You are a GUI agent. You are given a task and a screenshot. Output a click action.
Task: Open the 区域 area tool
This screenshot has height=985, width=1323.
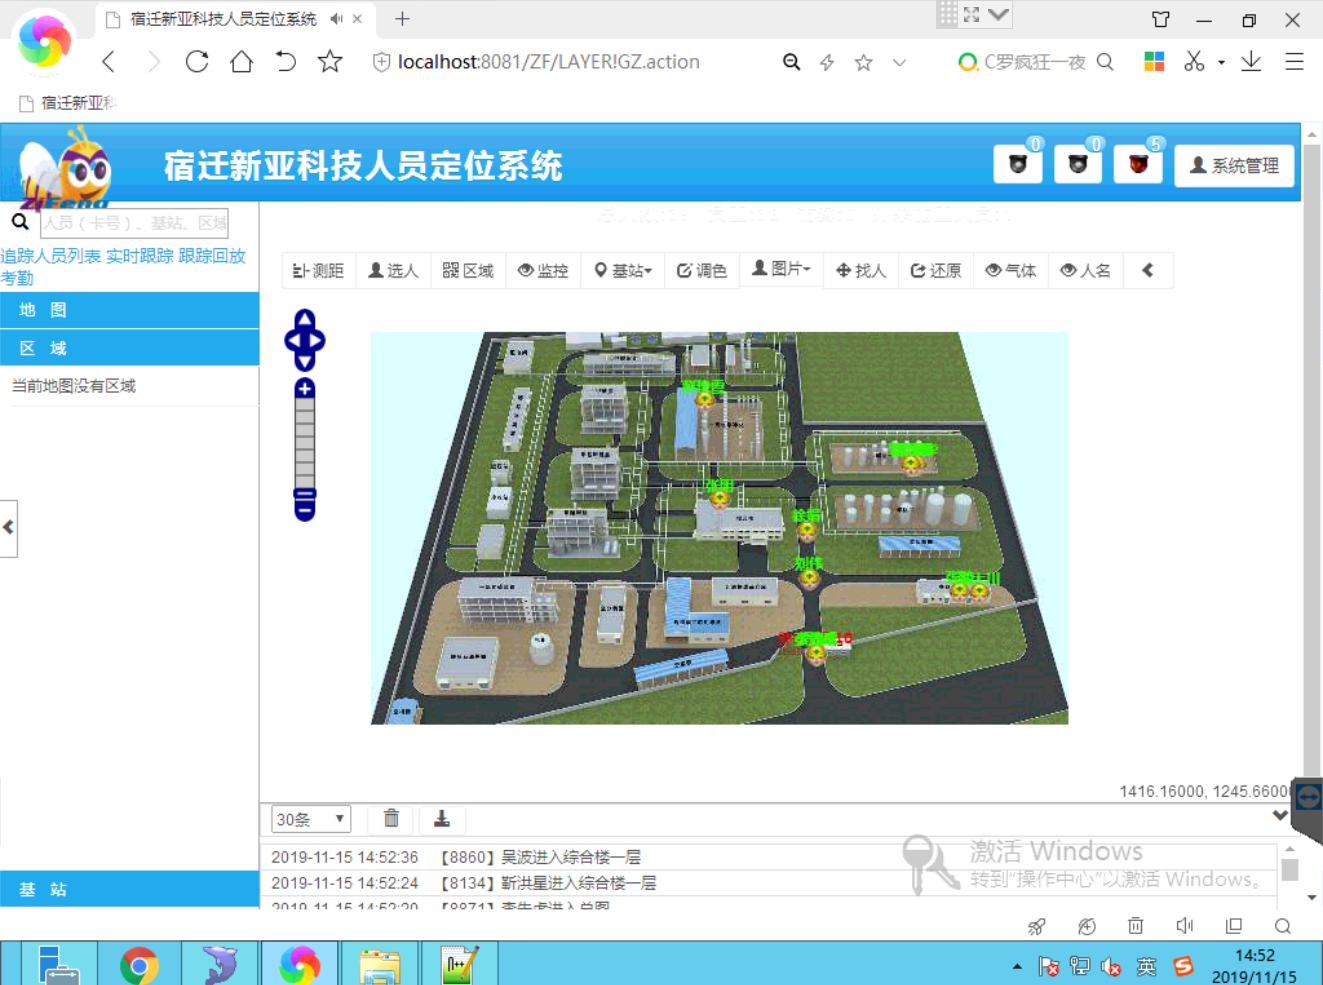pyautogui.click(x=468, y=269)
